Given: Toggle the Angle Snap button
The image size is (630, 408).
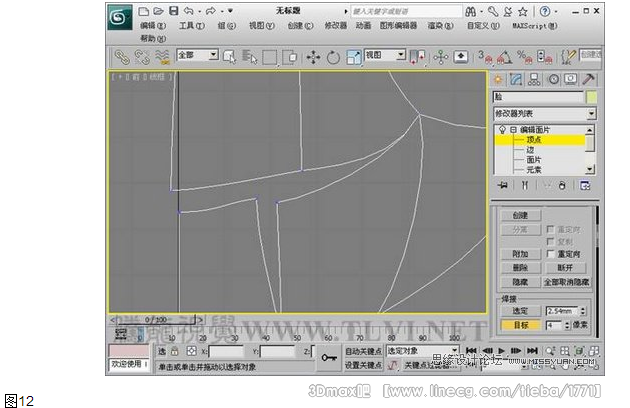Looking at the screenshot, I should 505,57.
